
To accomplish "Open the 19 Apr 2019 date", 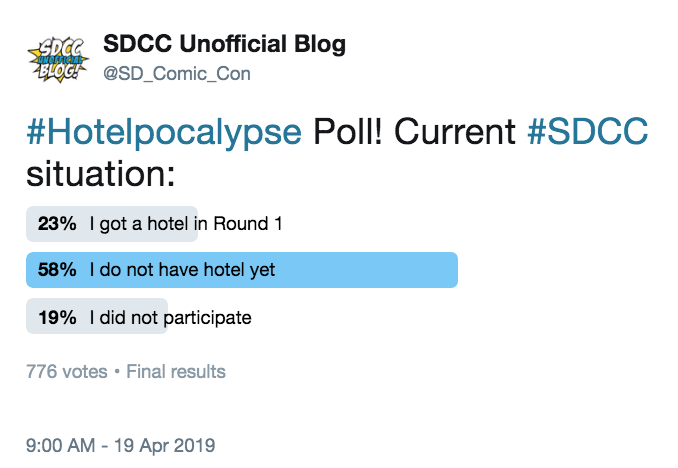I will pos(164,446).
